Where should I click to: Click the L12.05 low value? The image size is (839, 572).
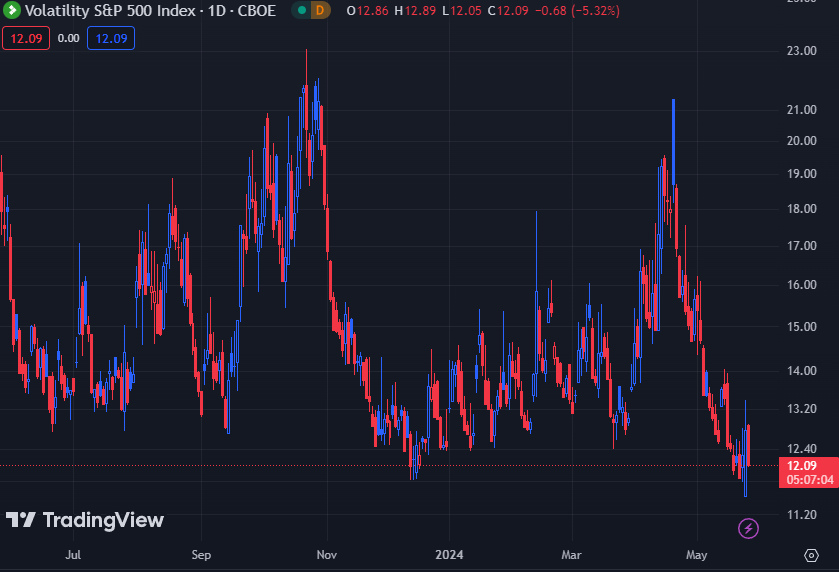pyautogui.click(x=462, y=11)
